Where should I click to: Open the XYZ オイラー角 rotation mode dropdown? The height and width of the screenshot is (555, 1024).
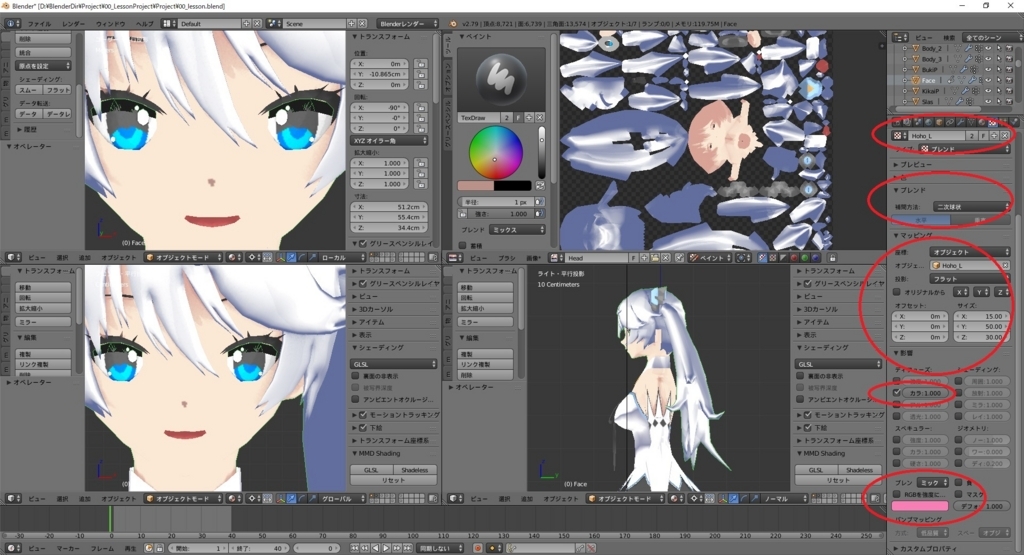coord(390,140)
